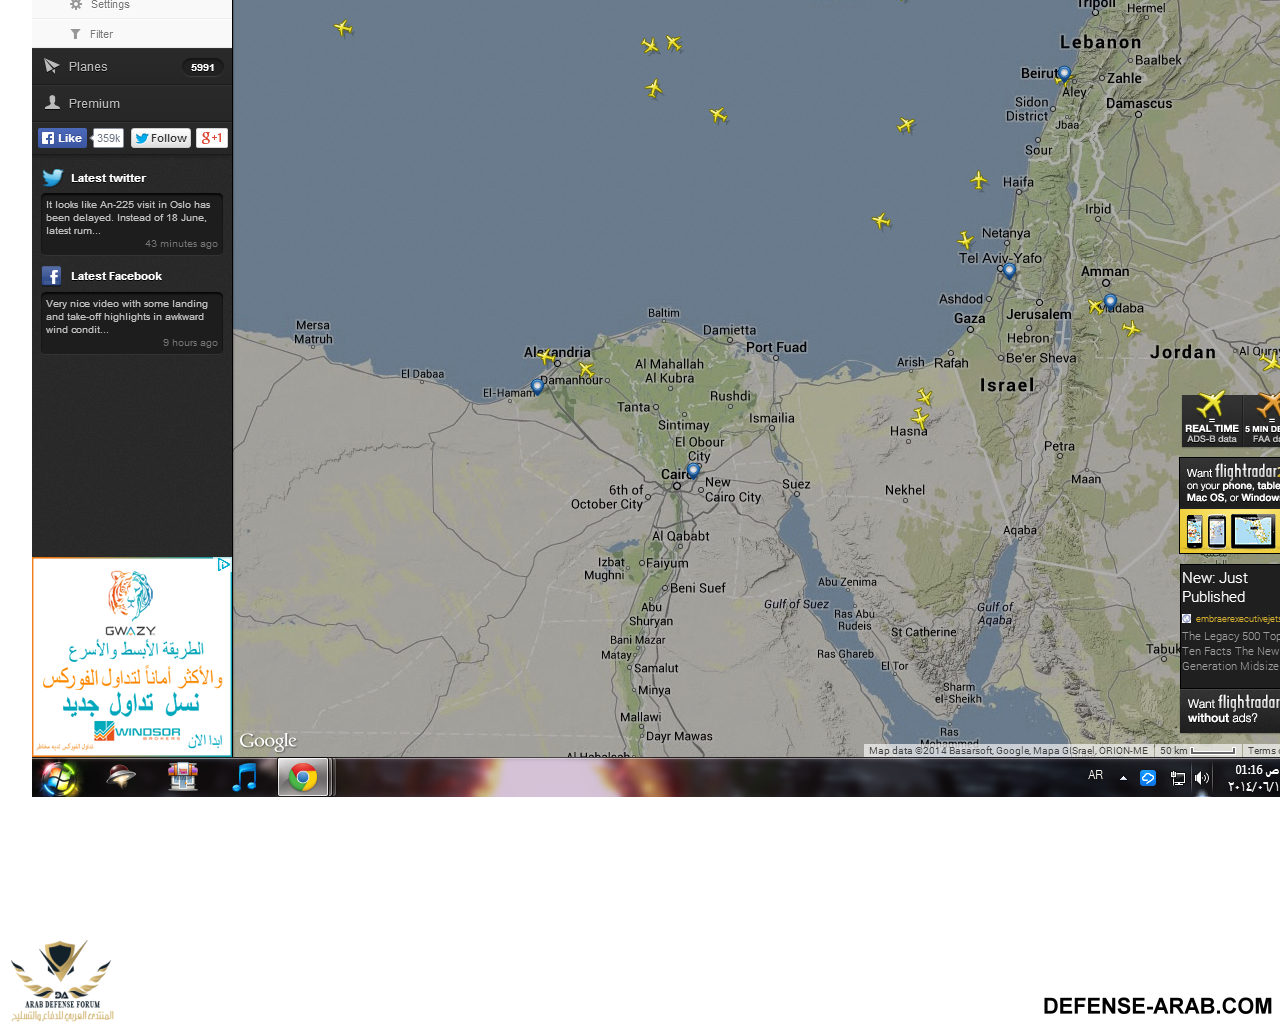The height and width of the screenshot is (1024, 1280).
Task: Open the landing video Facebook post
Action: 131,322
